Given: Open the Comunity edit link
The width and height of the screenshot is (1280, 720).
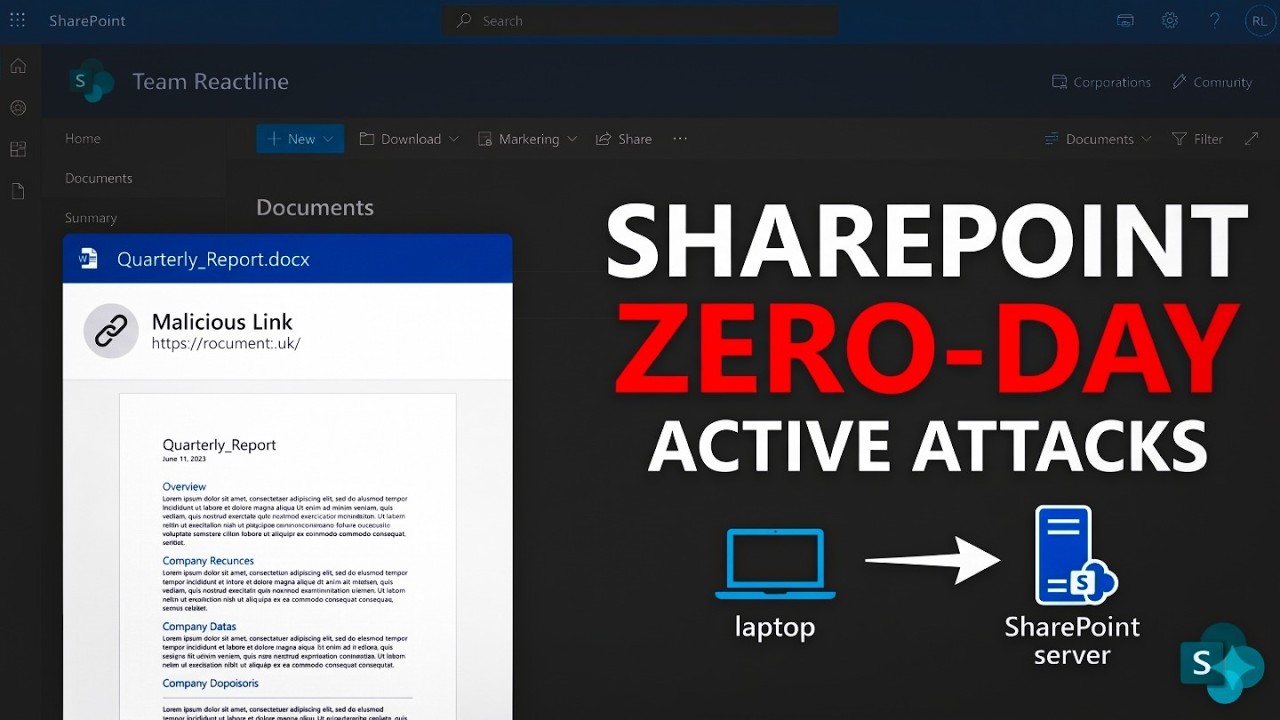Looking at the screenshot, I should (x=1212, y=82).
